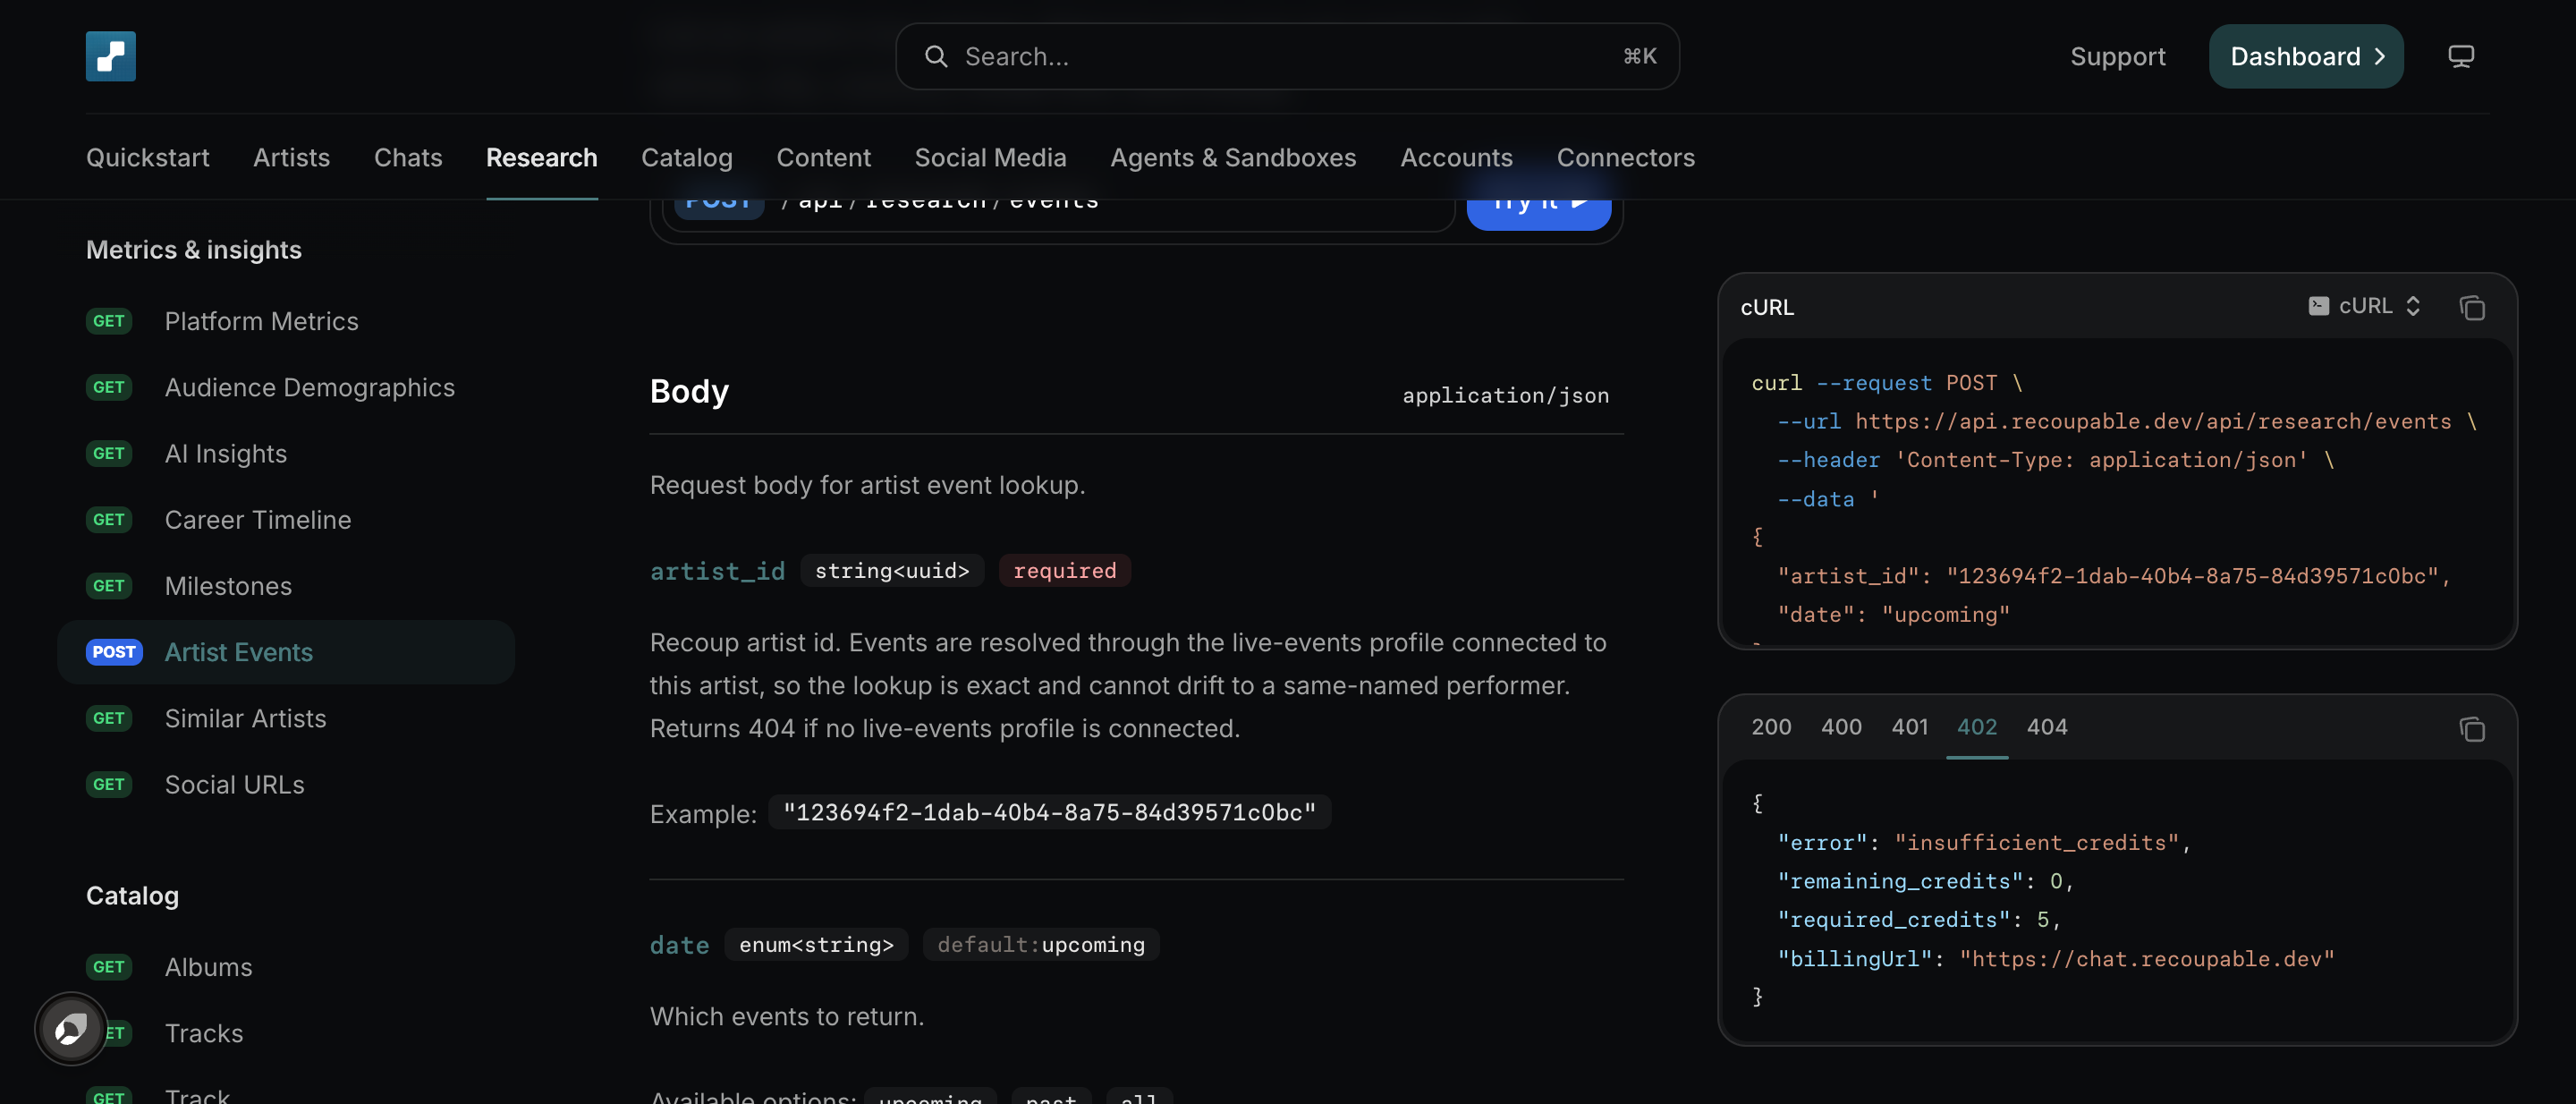This screenshot has width=2576, height=1104.
Task: Open Milestones in sidebar
Action: point(286,585)
